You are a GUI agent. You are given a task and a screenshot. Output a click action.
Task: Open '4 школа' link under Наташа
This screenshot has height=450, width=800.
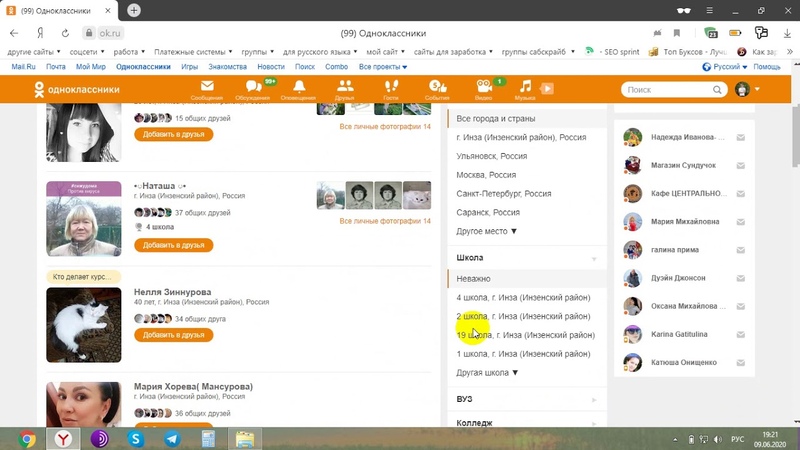(160, 227)
